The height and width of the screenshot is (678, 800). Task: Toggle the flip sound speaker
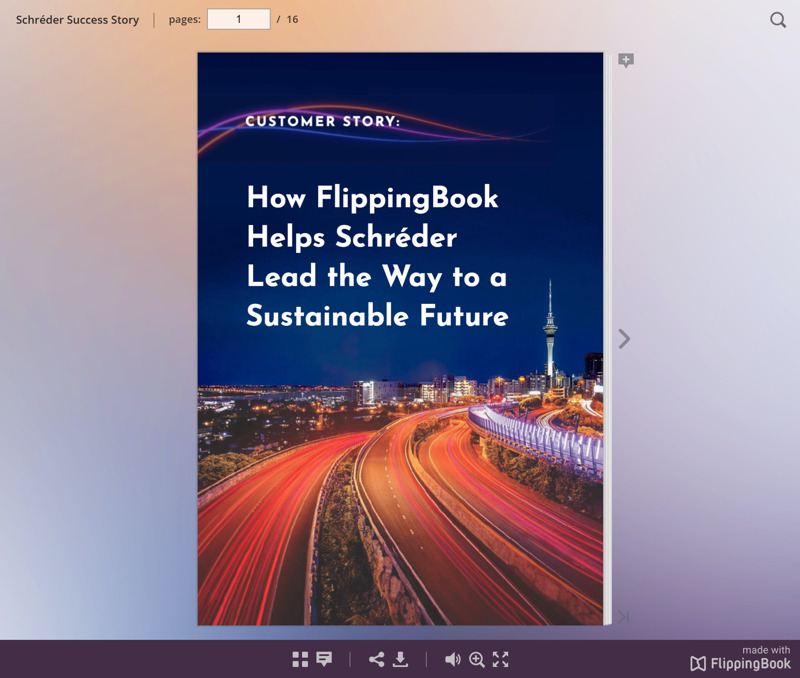[453, 659]
